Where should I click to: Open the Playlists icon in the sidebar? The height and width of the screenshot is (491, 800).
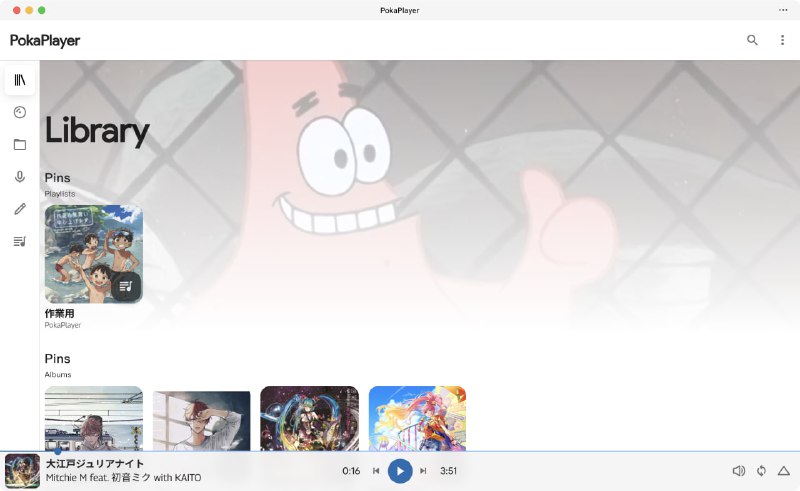pos(19,241)
